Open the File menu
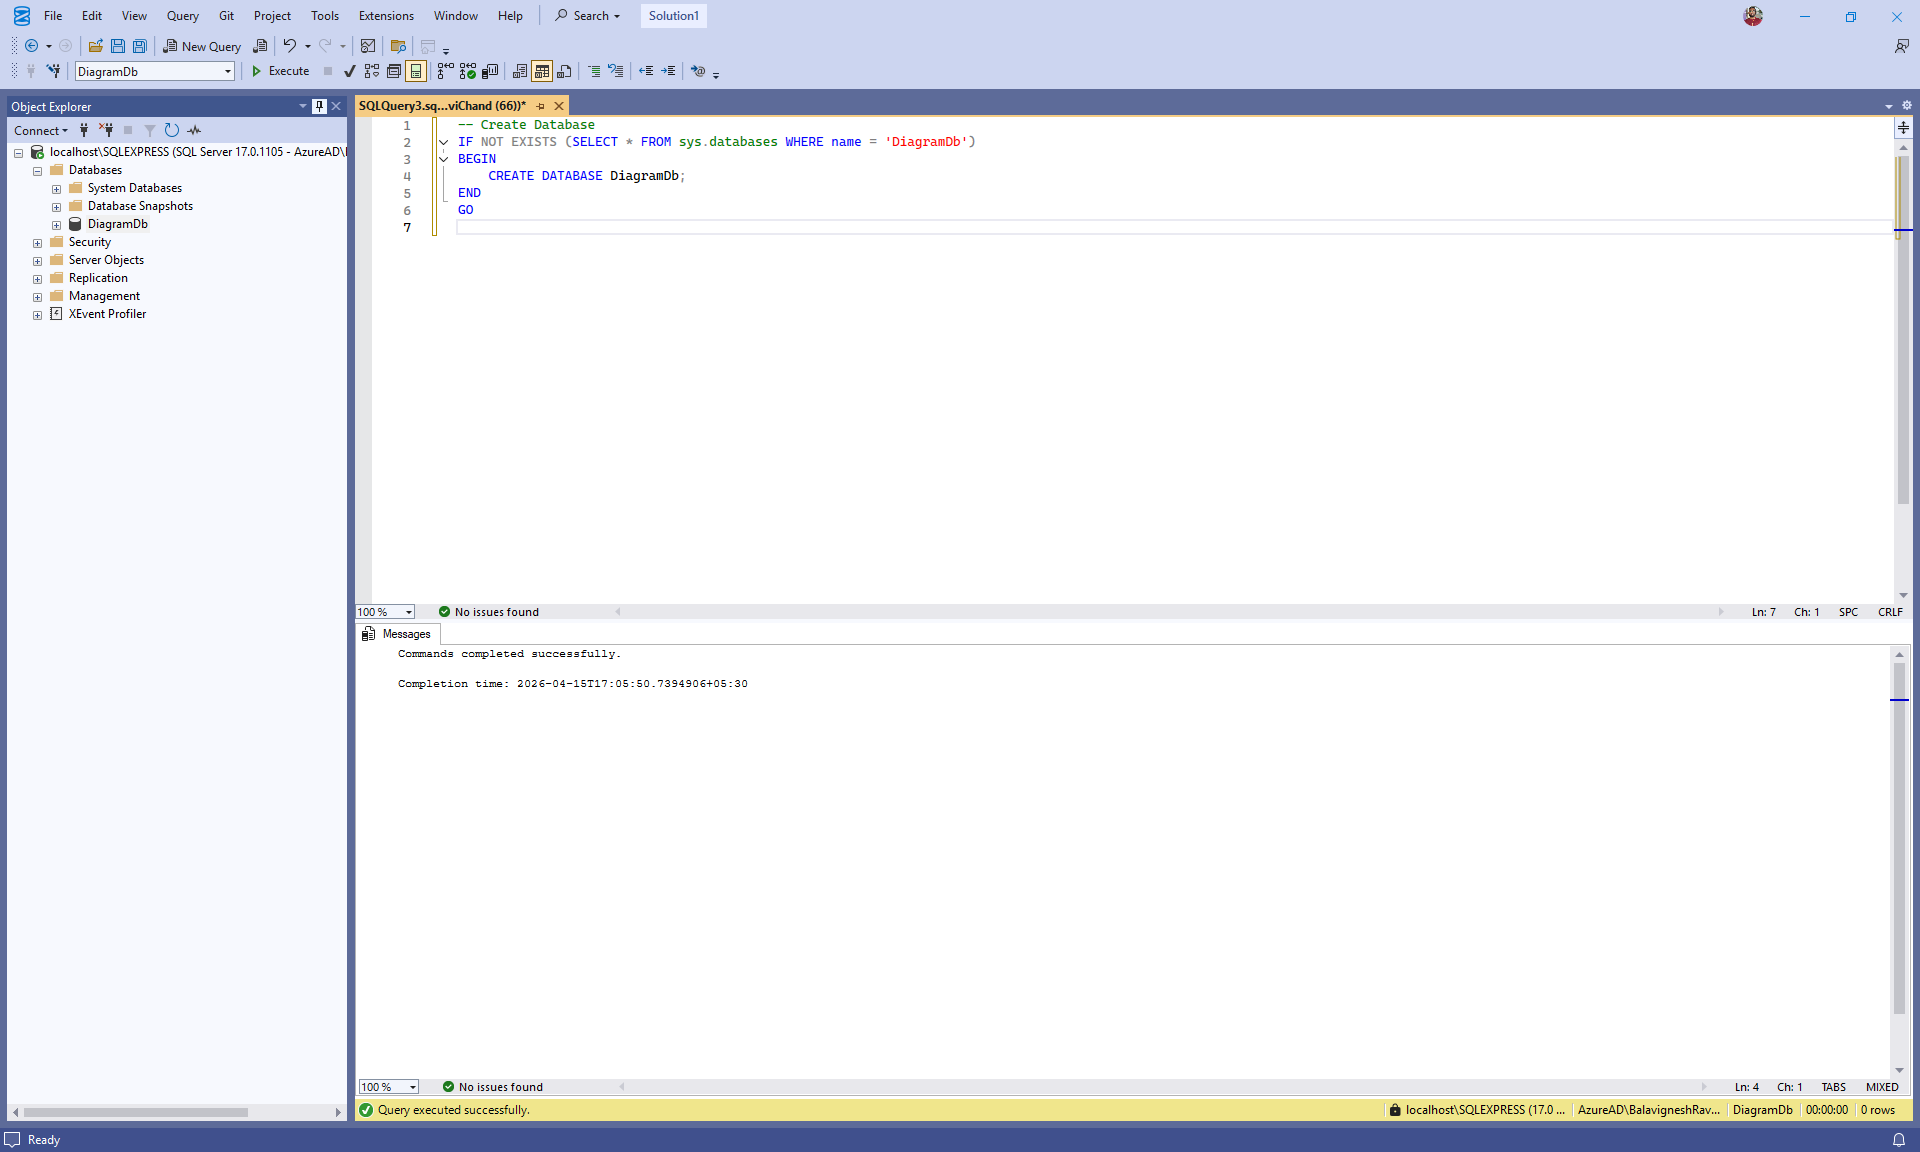The width and height of the screenshot is (1920, 1152). pyautogui.click(x=53, y=16)
